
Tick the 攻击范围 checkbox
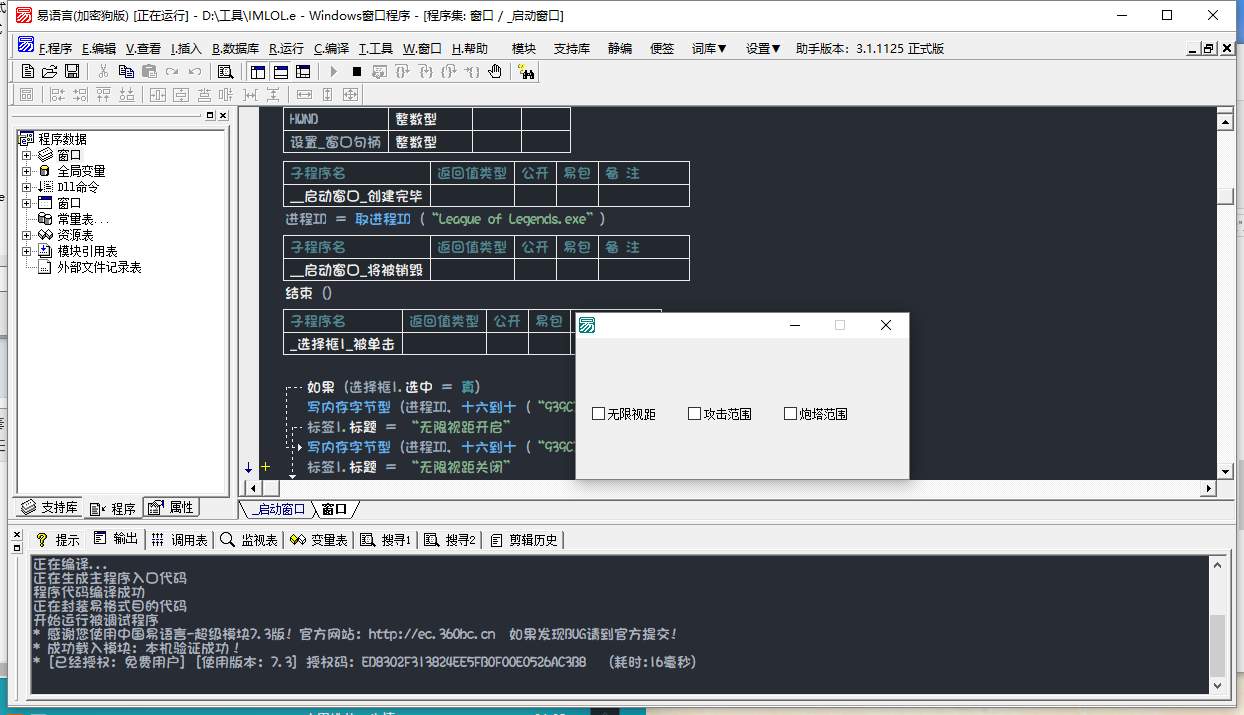click(694, 414)
